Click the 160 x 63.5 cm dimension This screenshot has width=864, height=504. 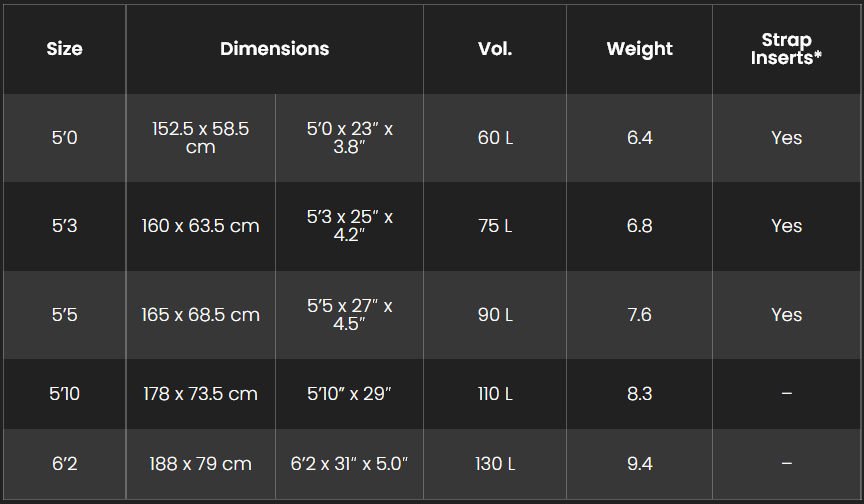point(201,226)
